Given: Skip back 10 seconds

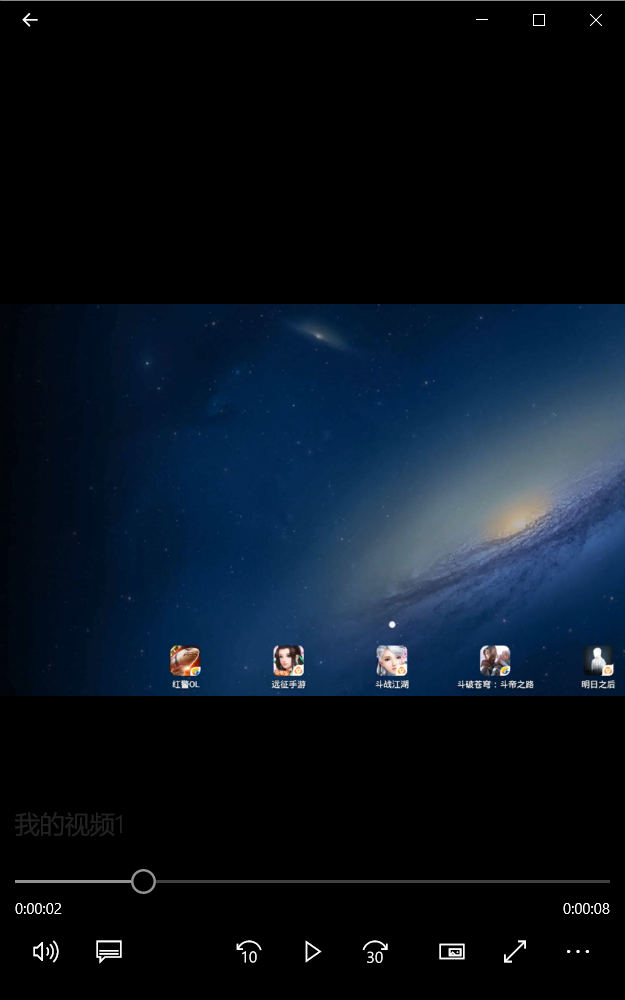Looking at the screenshot, I should [x=249, y=952].
